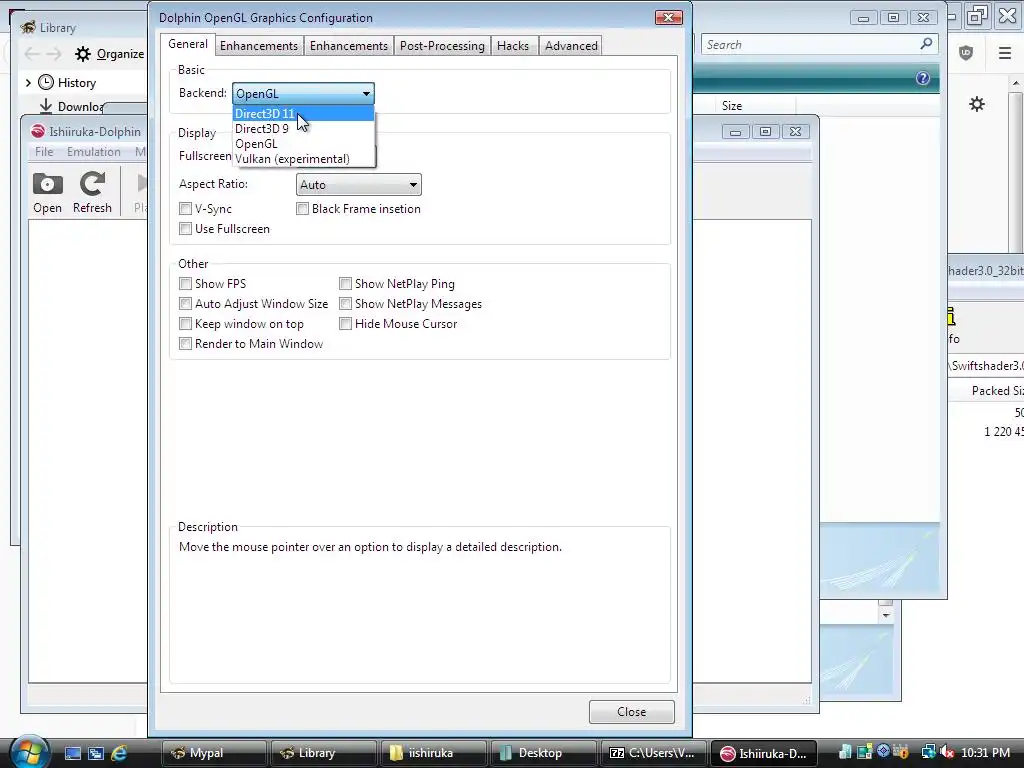The height and width of the screenshot is (768, 1024).
Task: Switch to Library taskbar button
Action: [x=324, y=753]
